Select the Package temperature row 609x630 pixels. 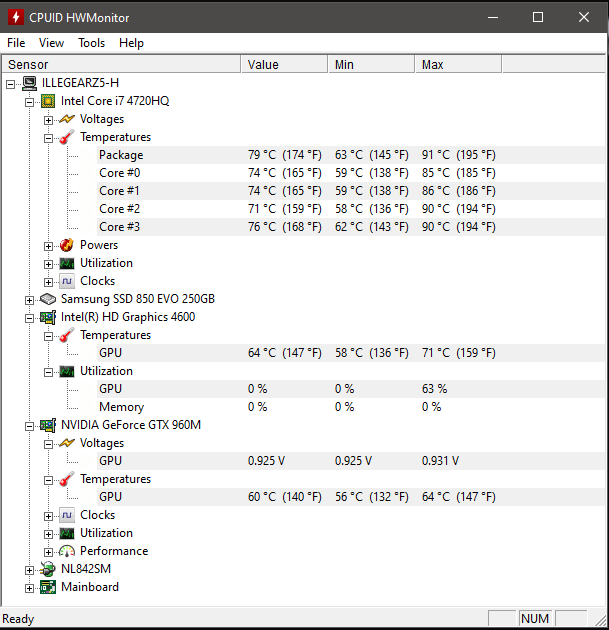coord(121,155)
